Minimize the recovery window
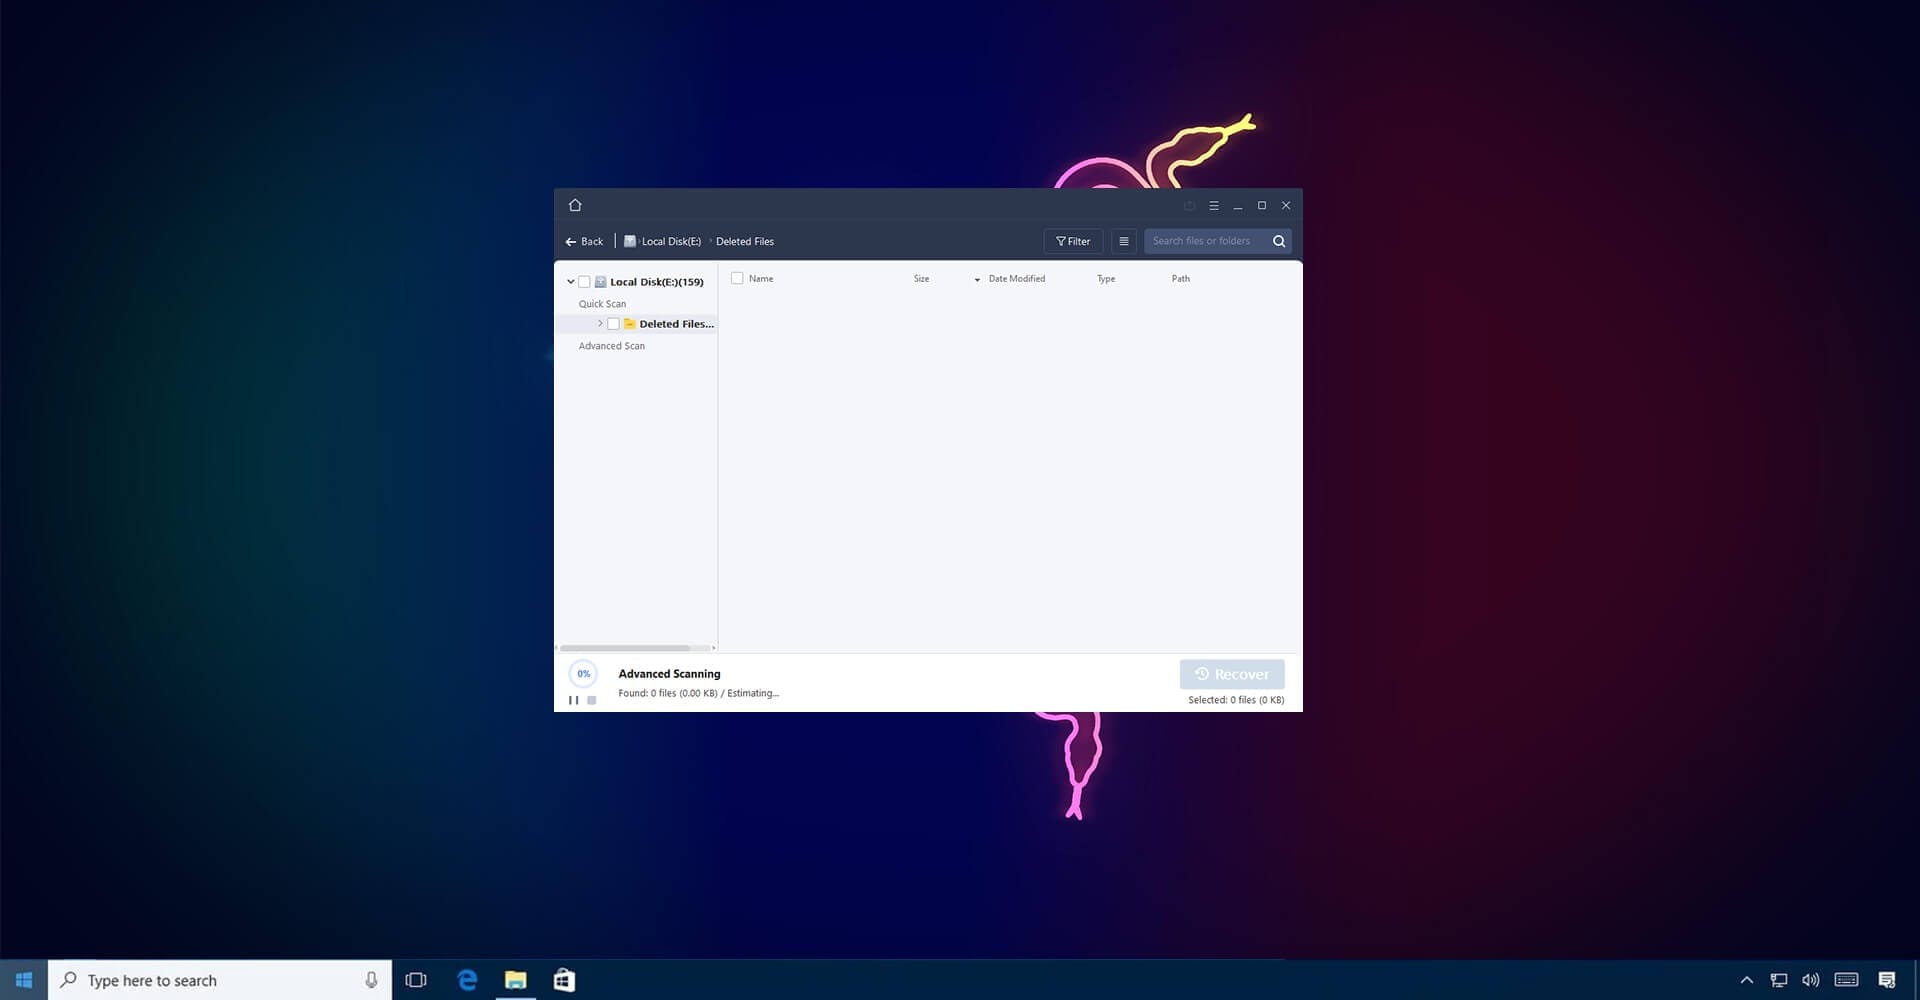The image size is (1920, 1000). 1238,205
